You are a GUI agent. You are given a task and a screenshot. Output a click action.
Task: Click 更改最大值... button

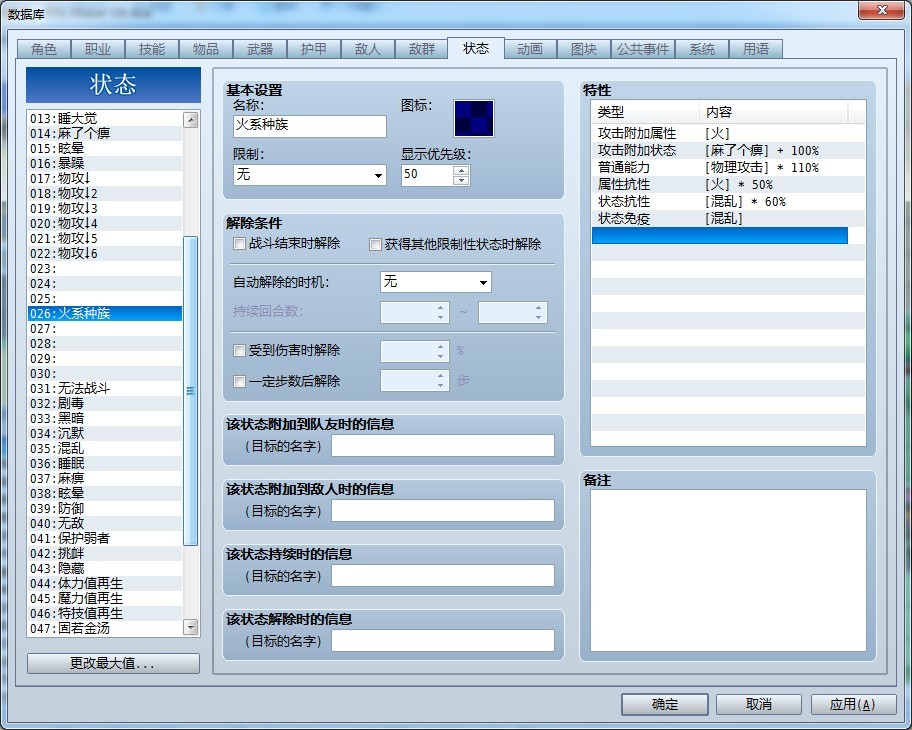tap(113, 663)
